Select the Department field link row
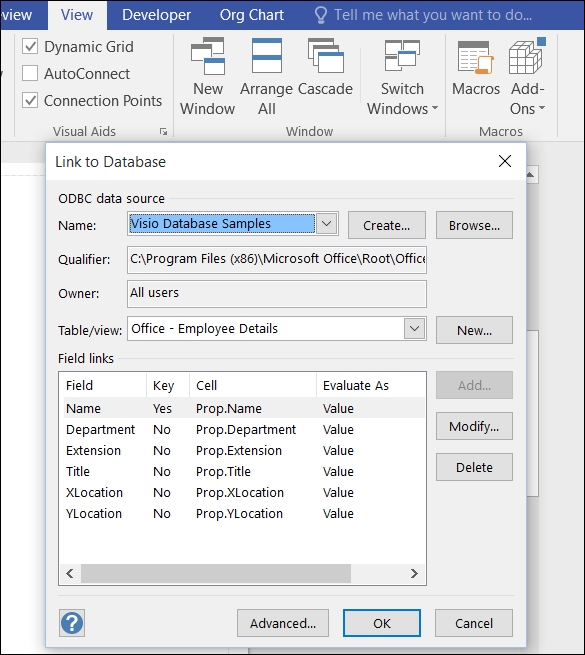 point(244,429)
